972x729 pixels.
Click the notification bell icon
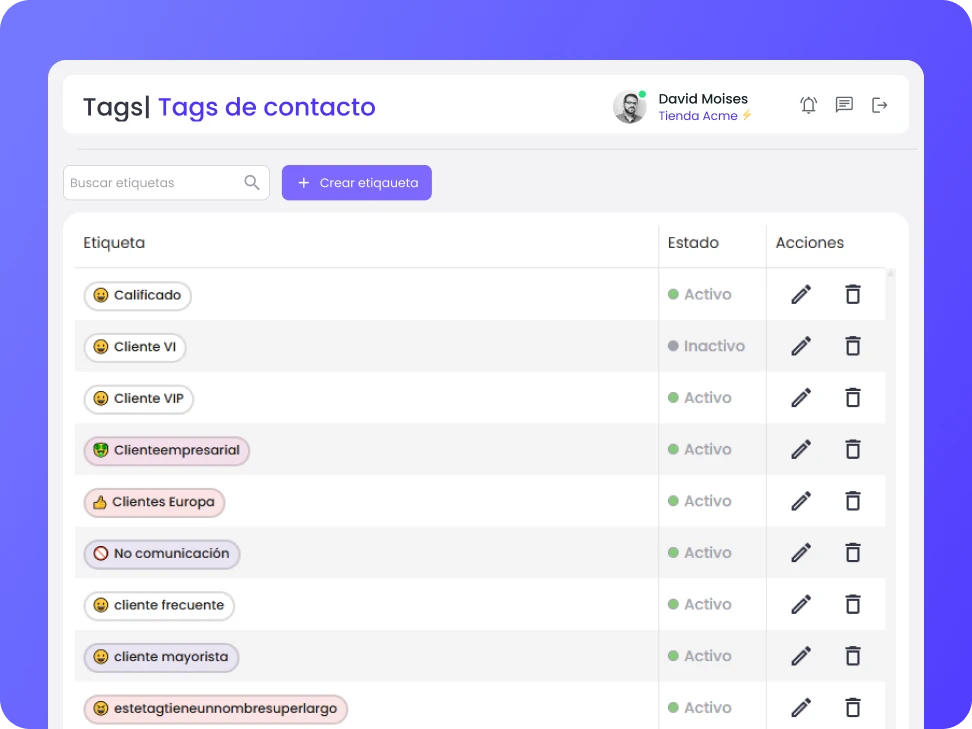click(808, 104)
